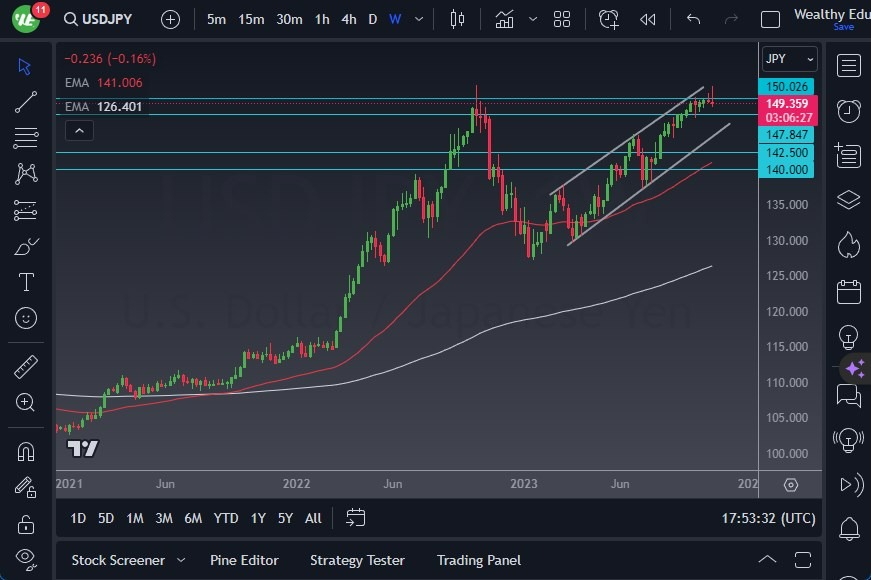
Task: Switch to the Pine Editor tab
Action: [x=244, y=560]
